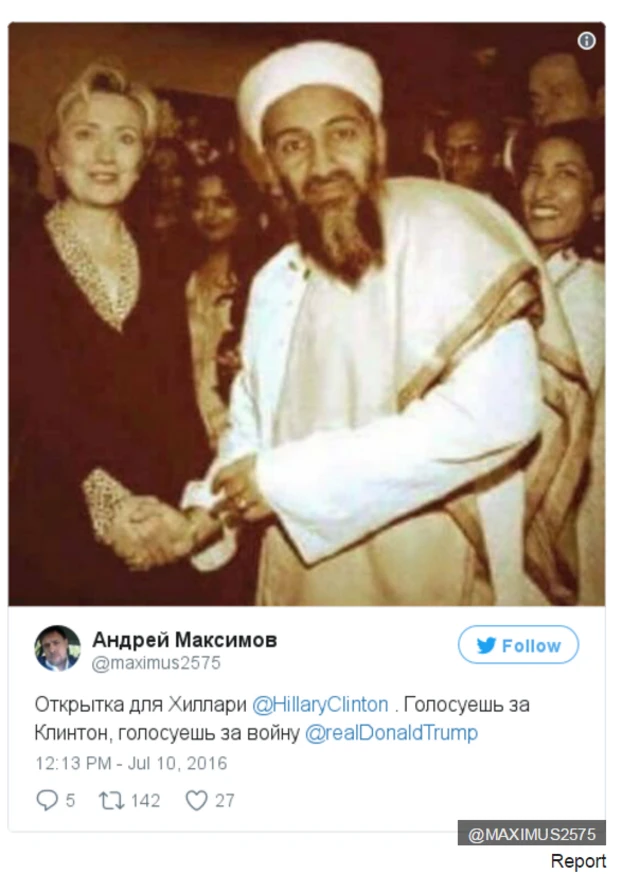The width and height of the screenshot is (640, 874).
Task: Open the @maximus2575 handle
Action: click(156, 663)
